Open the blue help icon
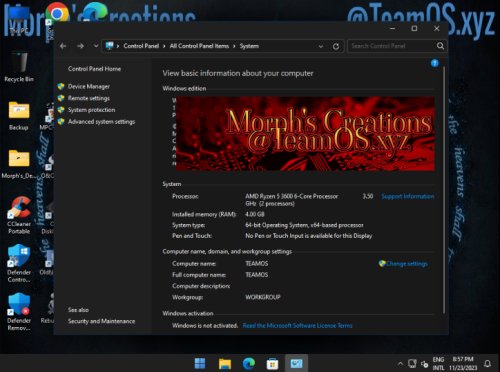 pyautogui.click(x=435, y=63)
